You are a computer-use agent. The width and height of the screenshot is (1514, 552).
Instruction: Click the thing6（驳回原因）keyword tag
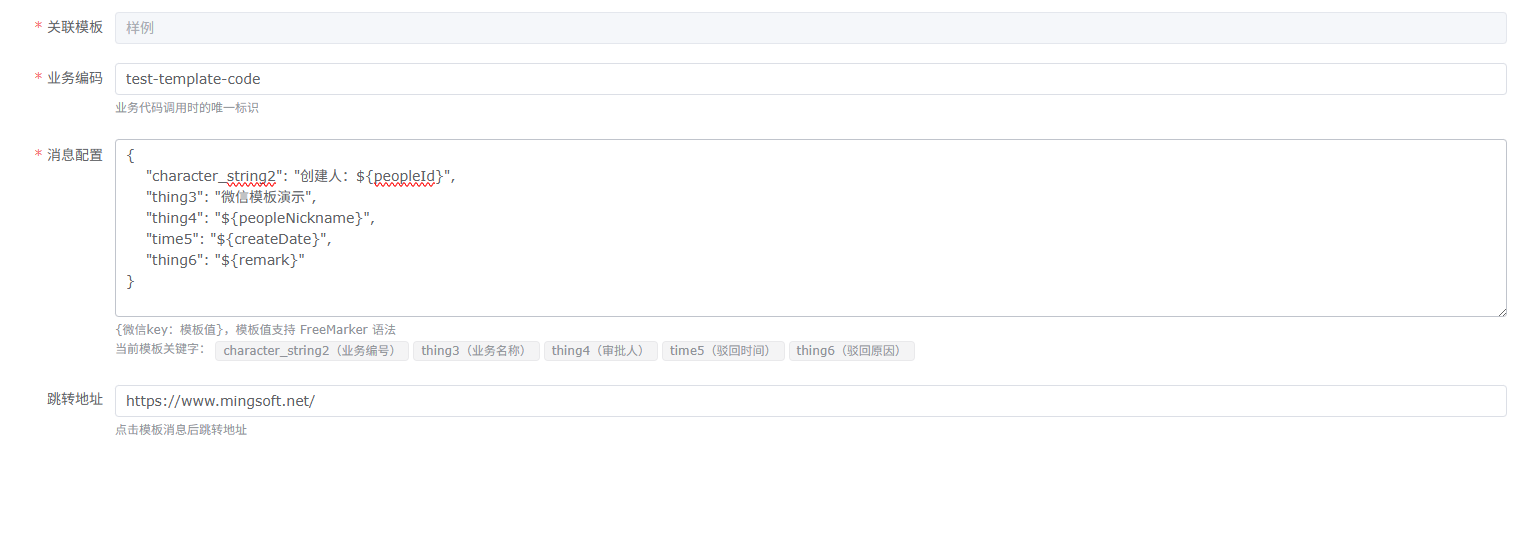coord(852,351)
